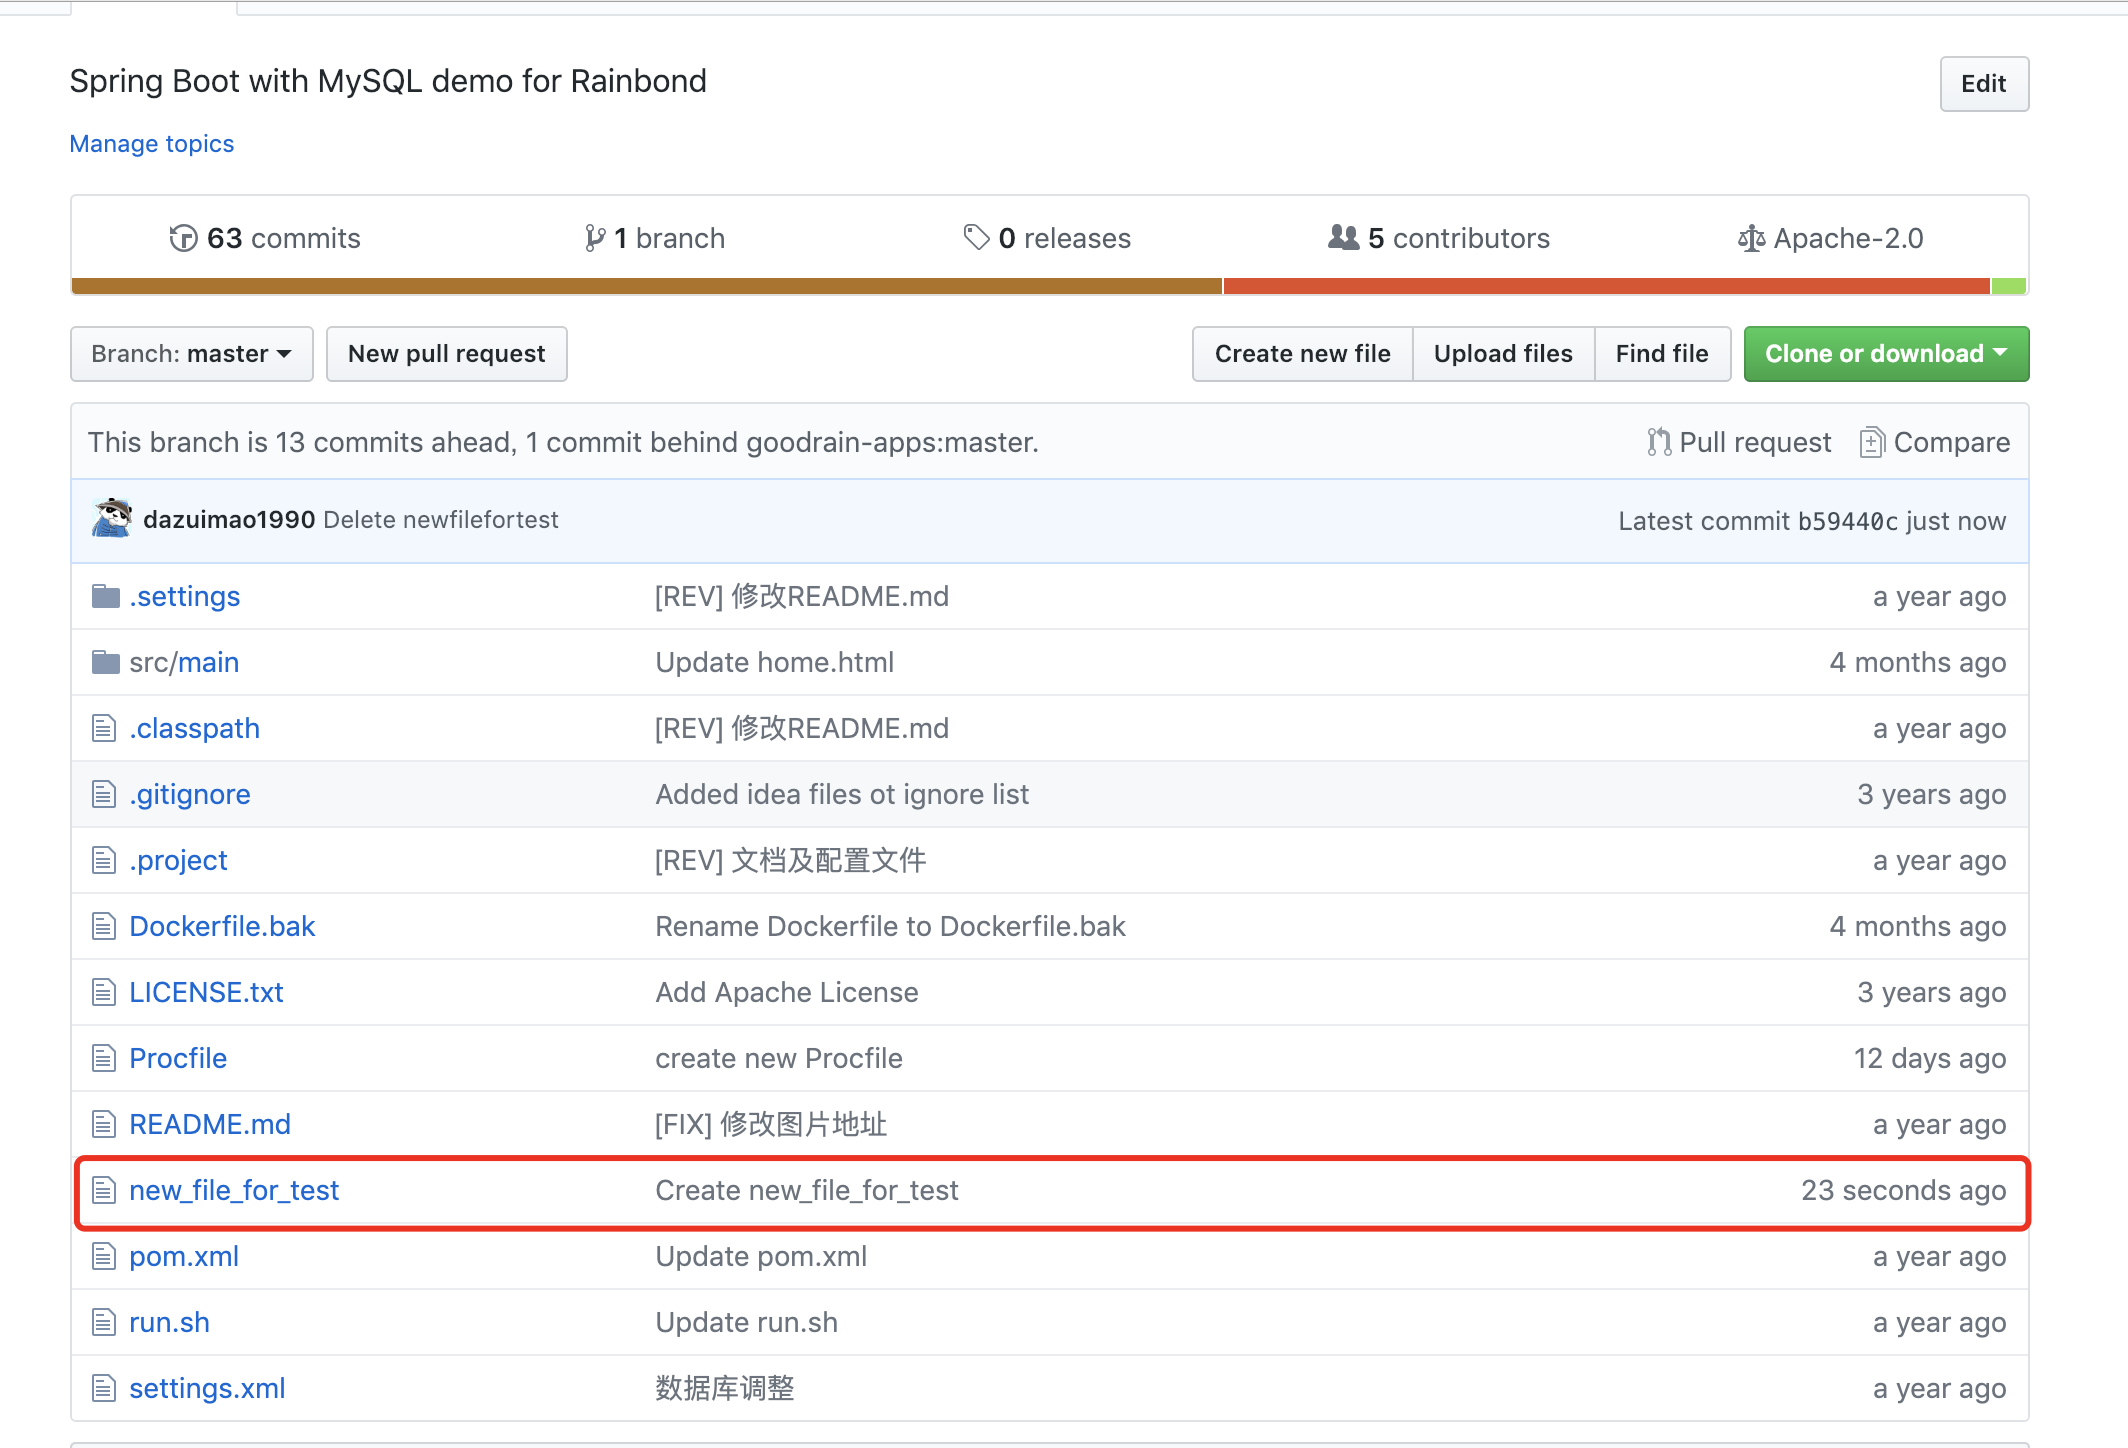Expand the Manage topics section
Image resolution: width=2128 pixels, height=1448 pixels.
tap(150, 144)
